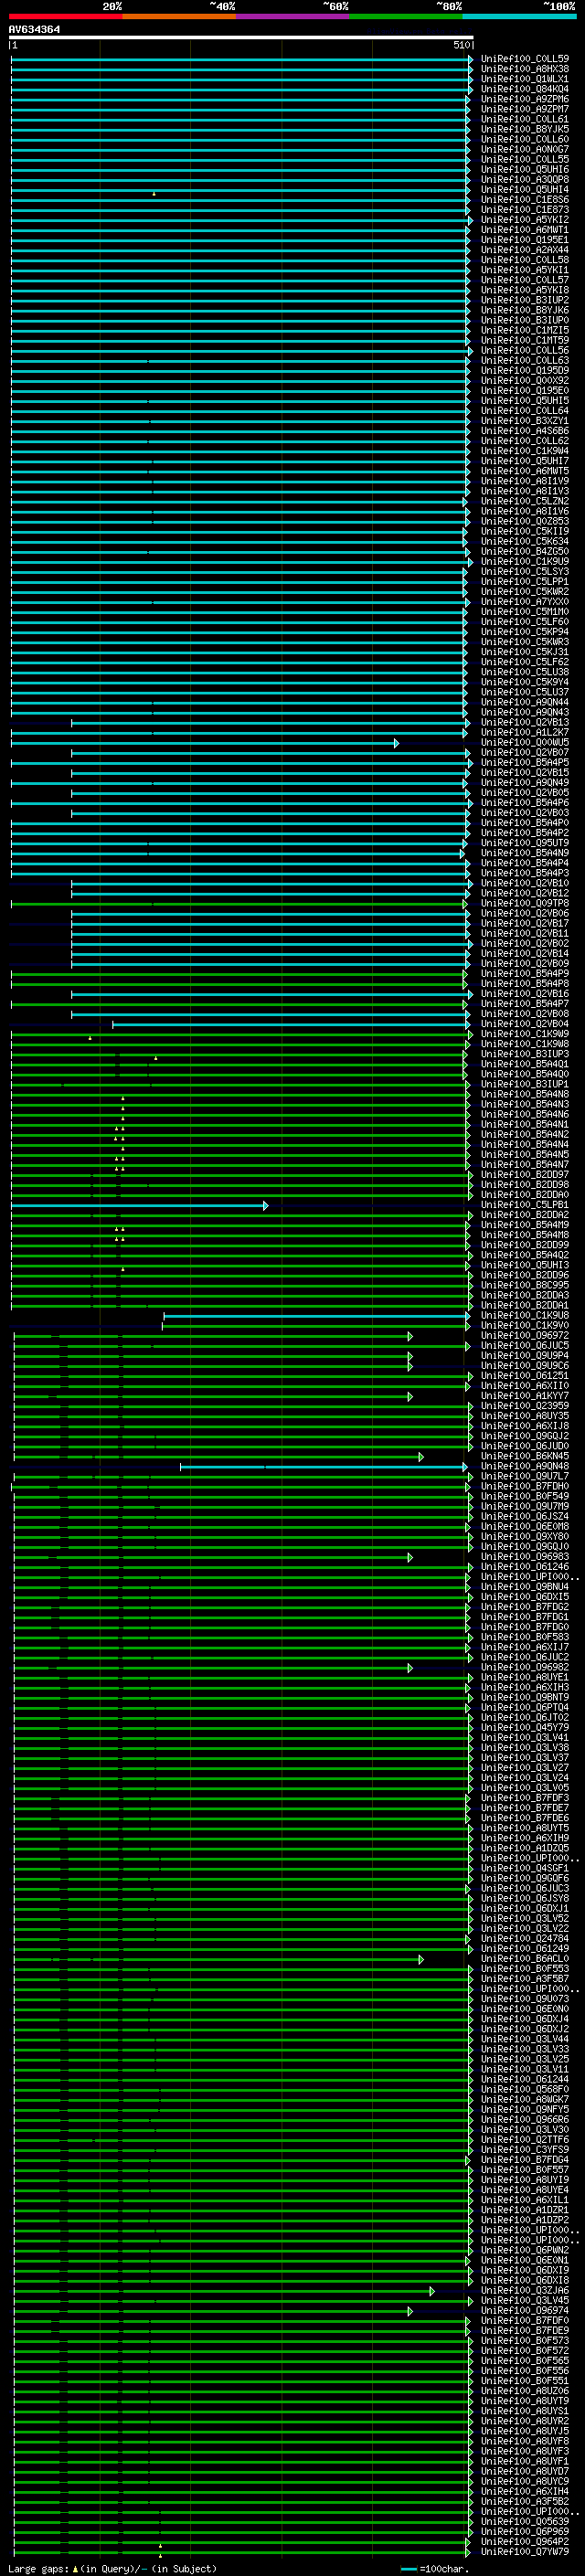Select the UniRef100_A1KYY7 label
Image resolution: width=585 pixels, height=2576 pixels.
point(525,1395)
